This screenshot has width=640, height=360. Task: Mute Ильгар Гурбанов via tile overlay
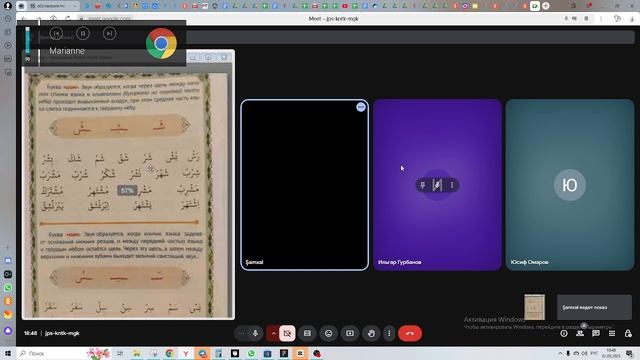tap(437, 185)
